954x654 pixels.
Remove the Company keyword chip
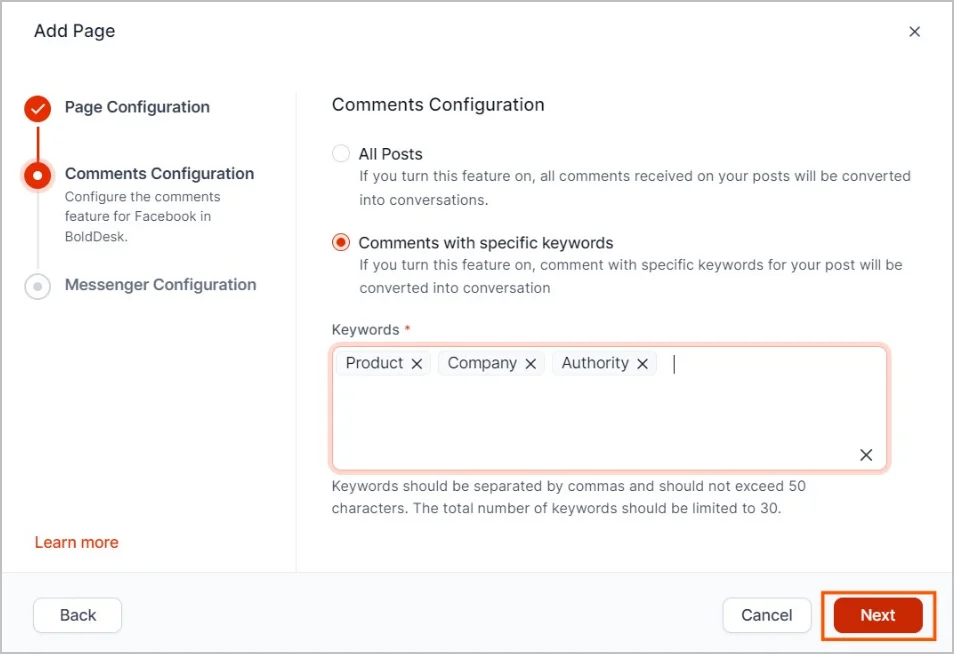click(x=530, y=363)
